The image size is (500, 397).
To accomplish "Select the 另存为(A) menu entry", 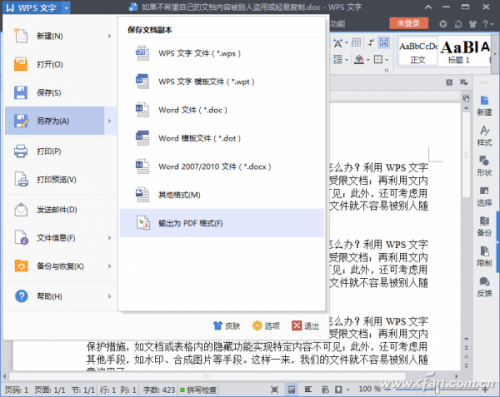I will (55, 121).
